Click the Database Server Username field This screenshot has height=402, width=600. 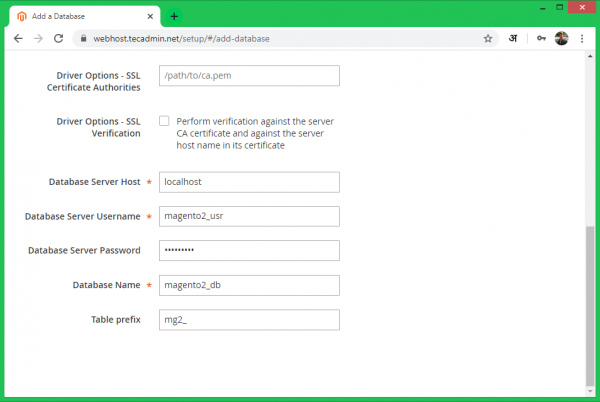(248, 216)
